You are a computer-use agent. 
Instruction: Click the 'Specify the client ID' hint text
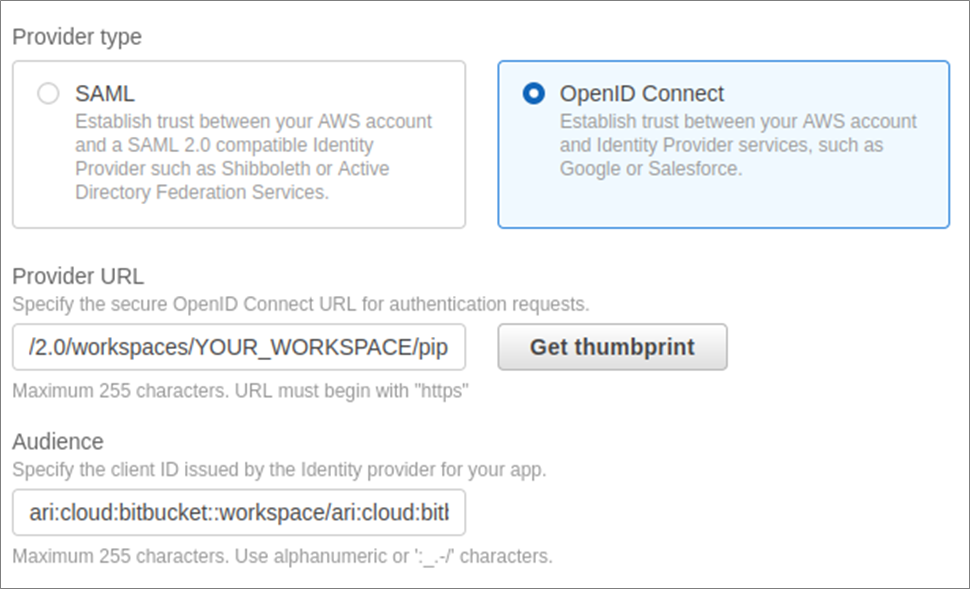tap(280, 470)
